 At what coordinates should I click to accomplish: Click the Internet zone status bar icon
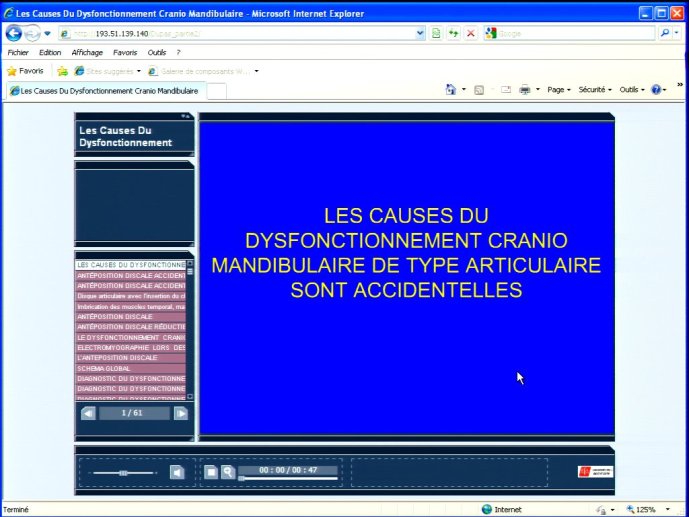coord(486,509)
